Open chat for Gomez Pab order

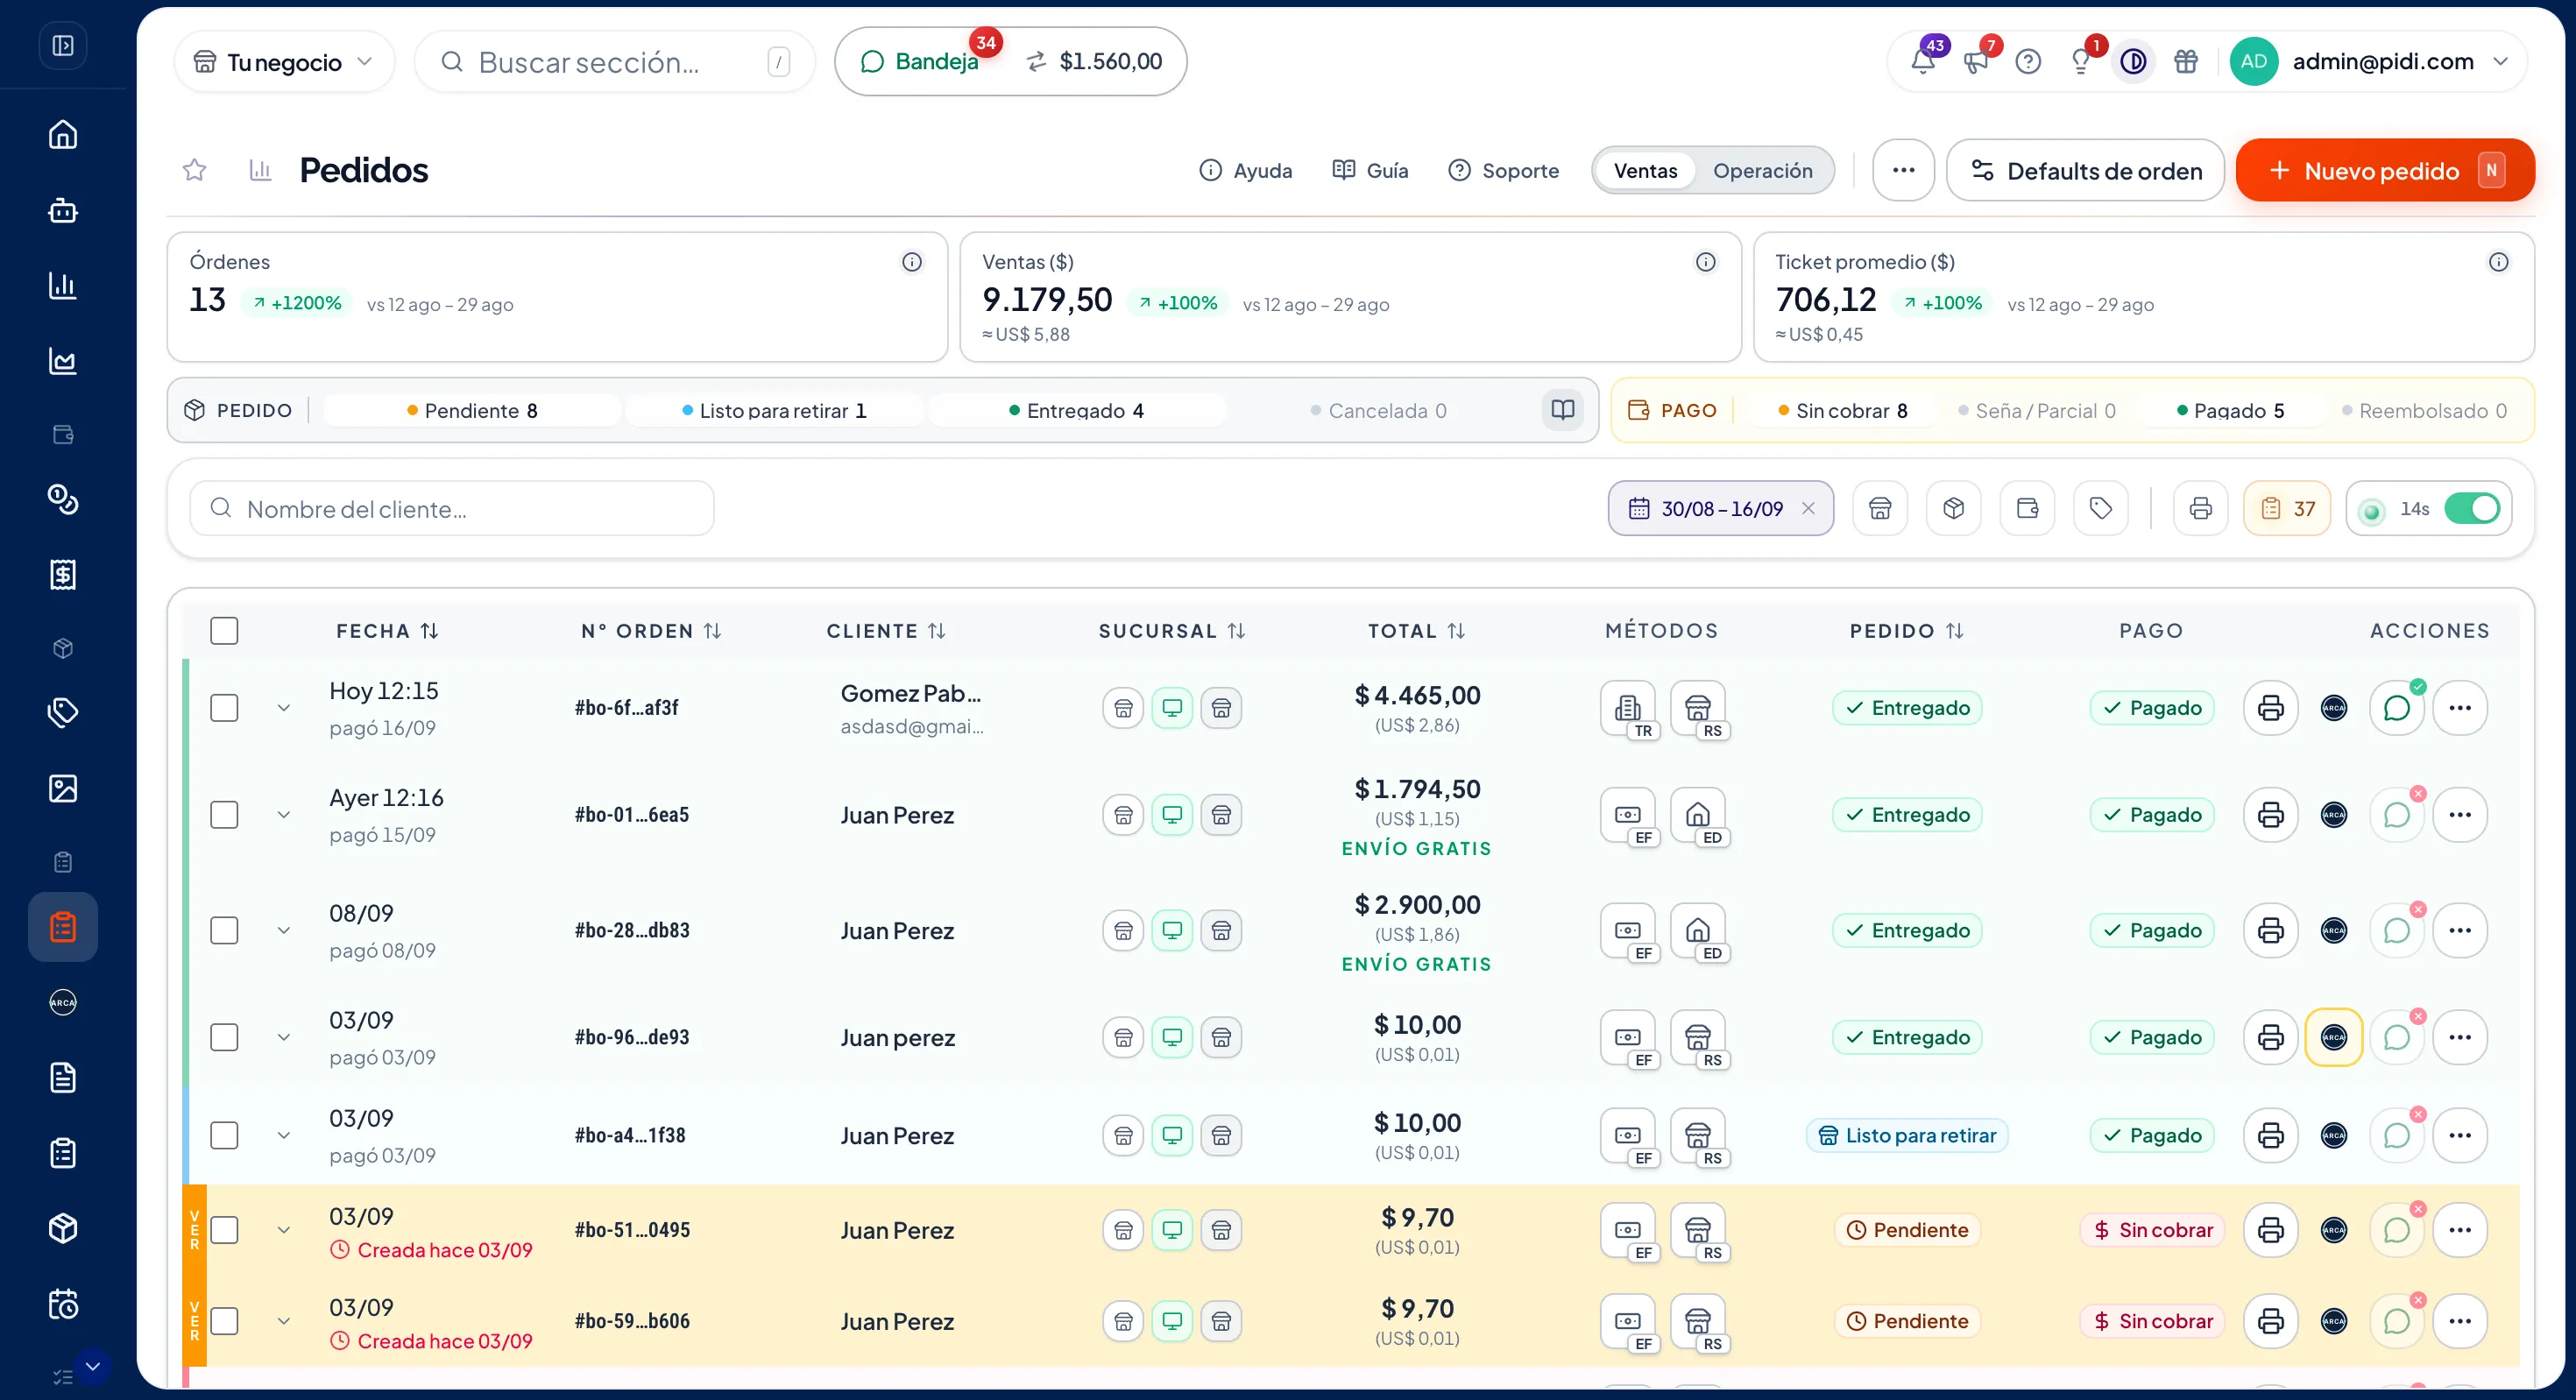(2397, 708)
